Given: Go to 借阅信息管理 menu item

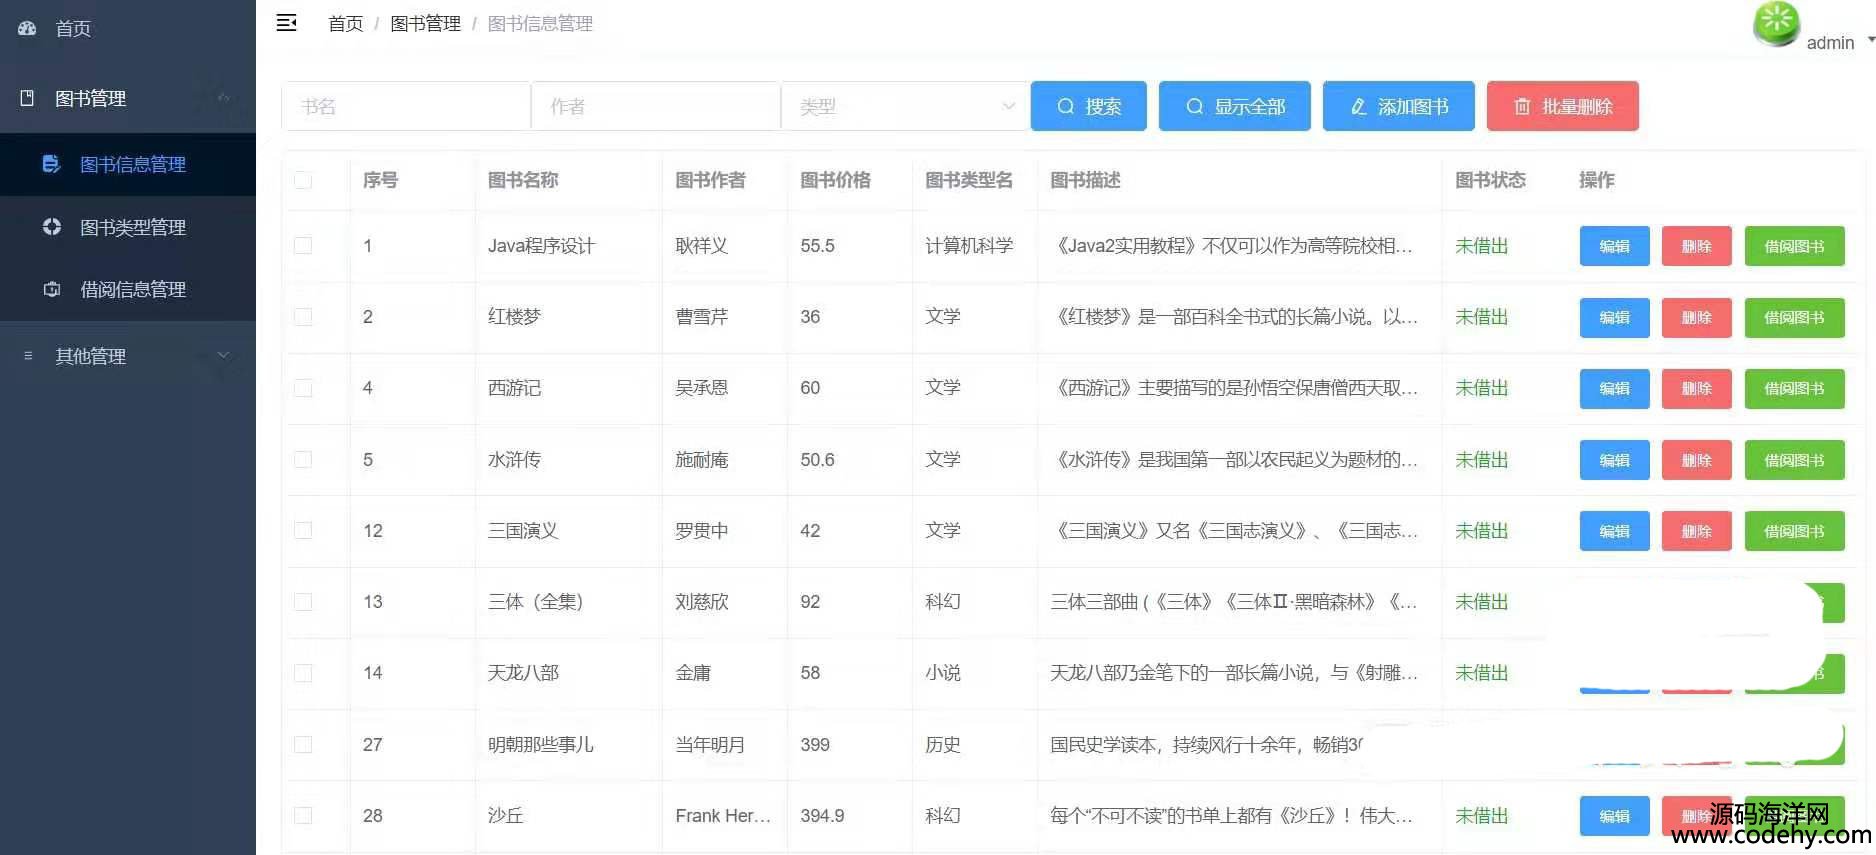Looking at the screenshot, I should click(x=133, y=289).
